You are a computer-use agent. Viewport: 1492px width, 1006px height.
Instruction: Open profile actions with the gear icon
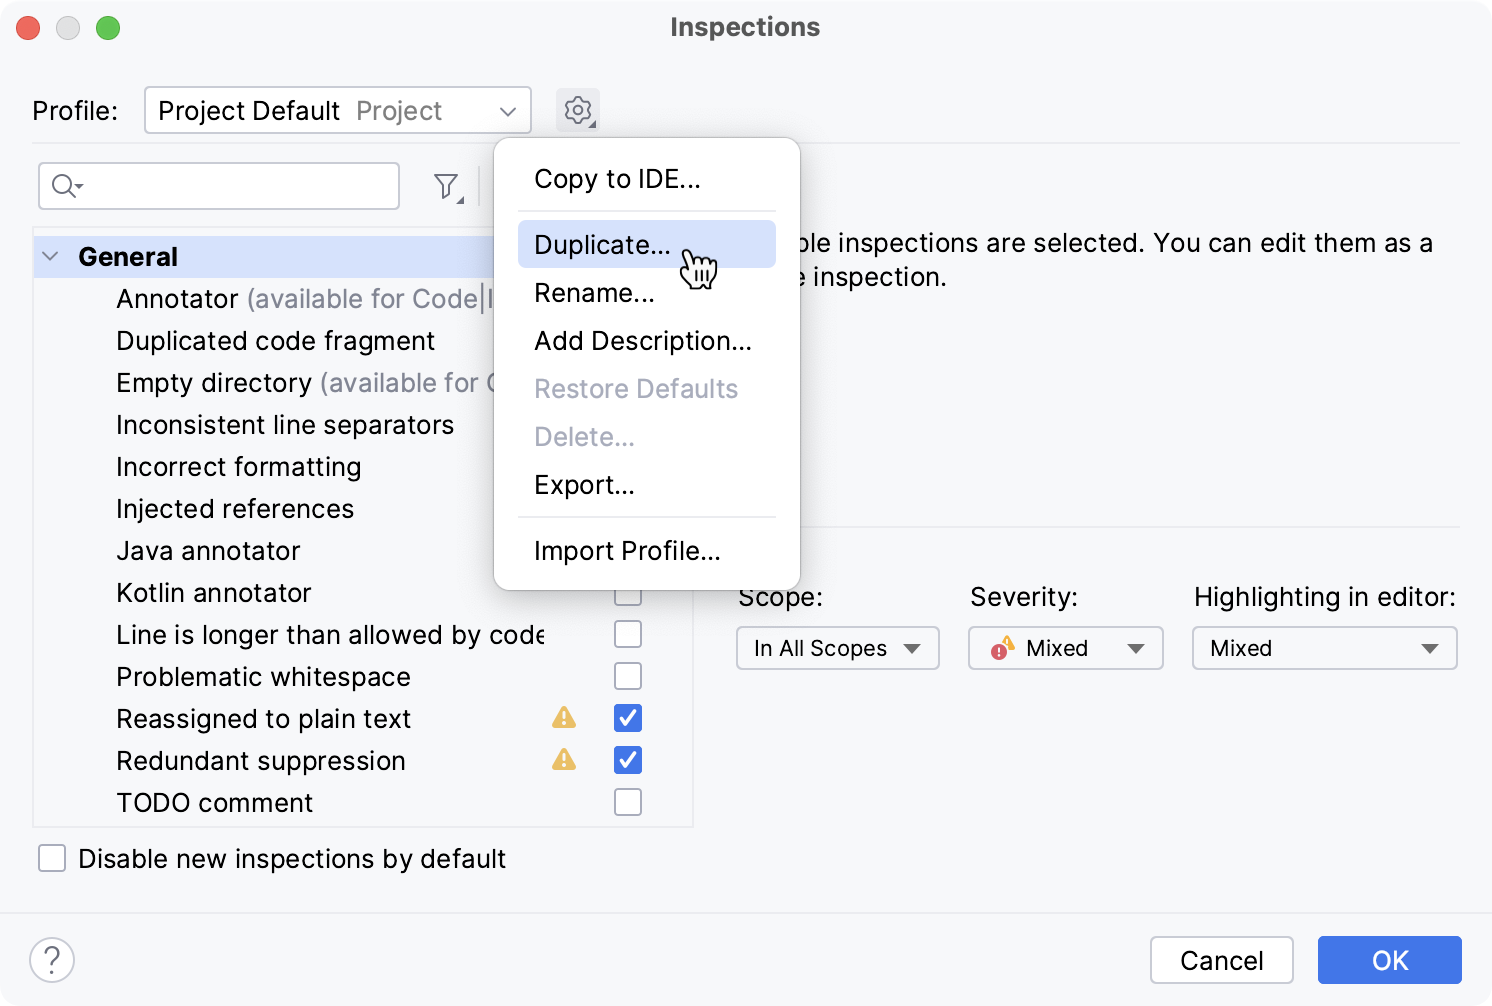pos(578,110)
